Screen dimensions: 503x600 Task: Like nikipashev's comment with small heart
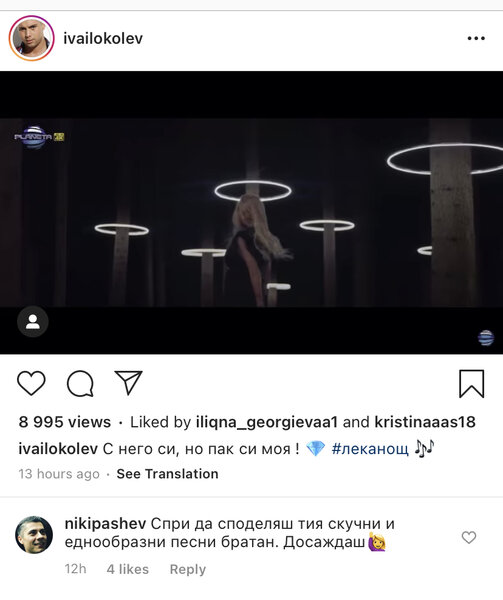click(469, 537)
